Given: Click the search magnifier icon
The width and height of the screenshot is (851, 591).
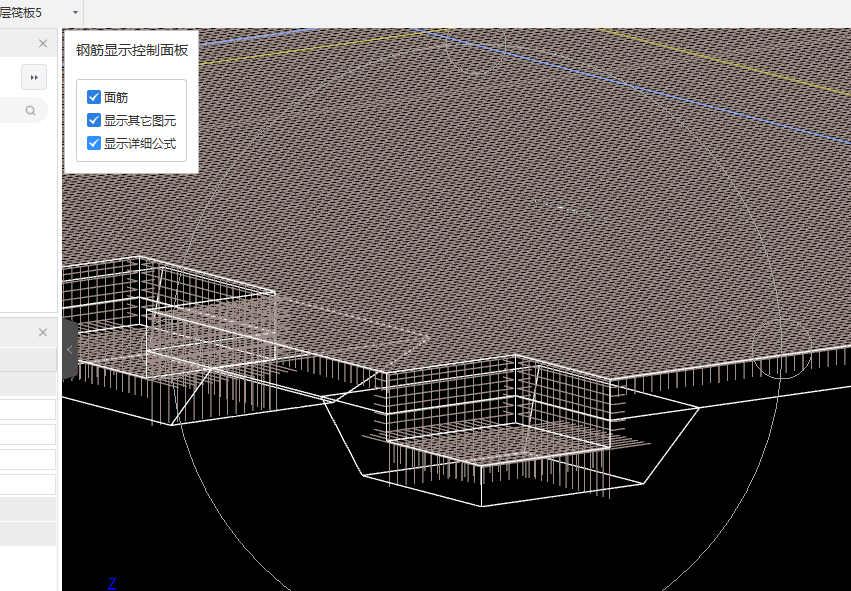Looking at the screenshot, I should pyautogui.click(x=30, y=111).
